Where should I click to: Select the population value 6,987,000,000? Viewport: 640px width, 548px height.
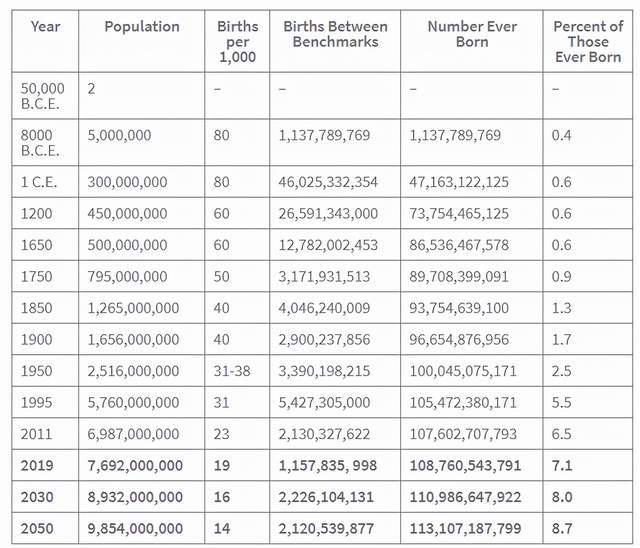(134, 434)
